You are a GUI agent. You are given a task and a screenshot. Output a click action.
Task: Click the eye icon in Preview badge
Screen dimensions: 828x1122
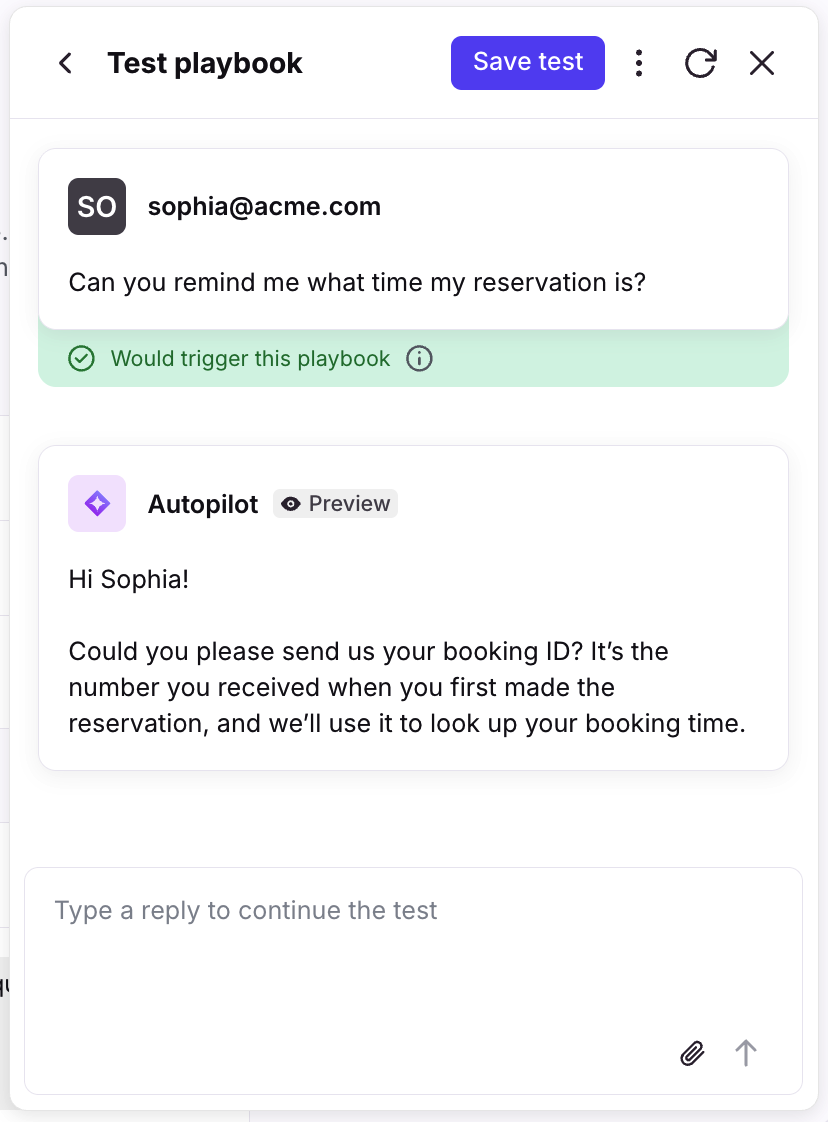(x=291, y=504)
